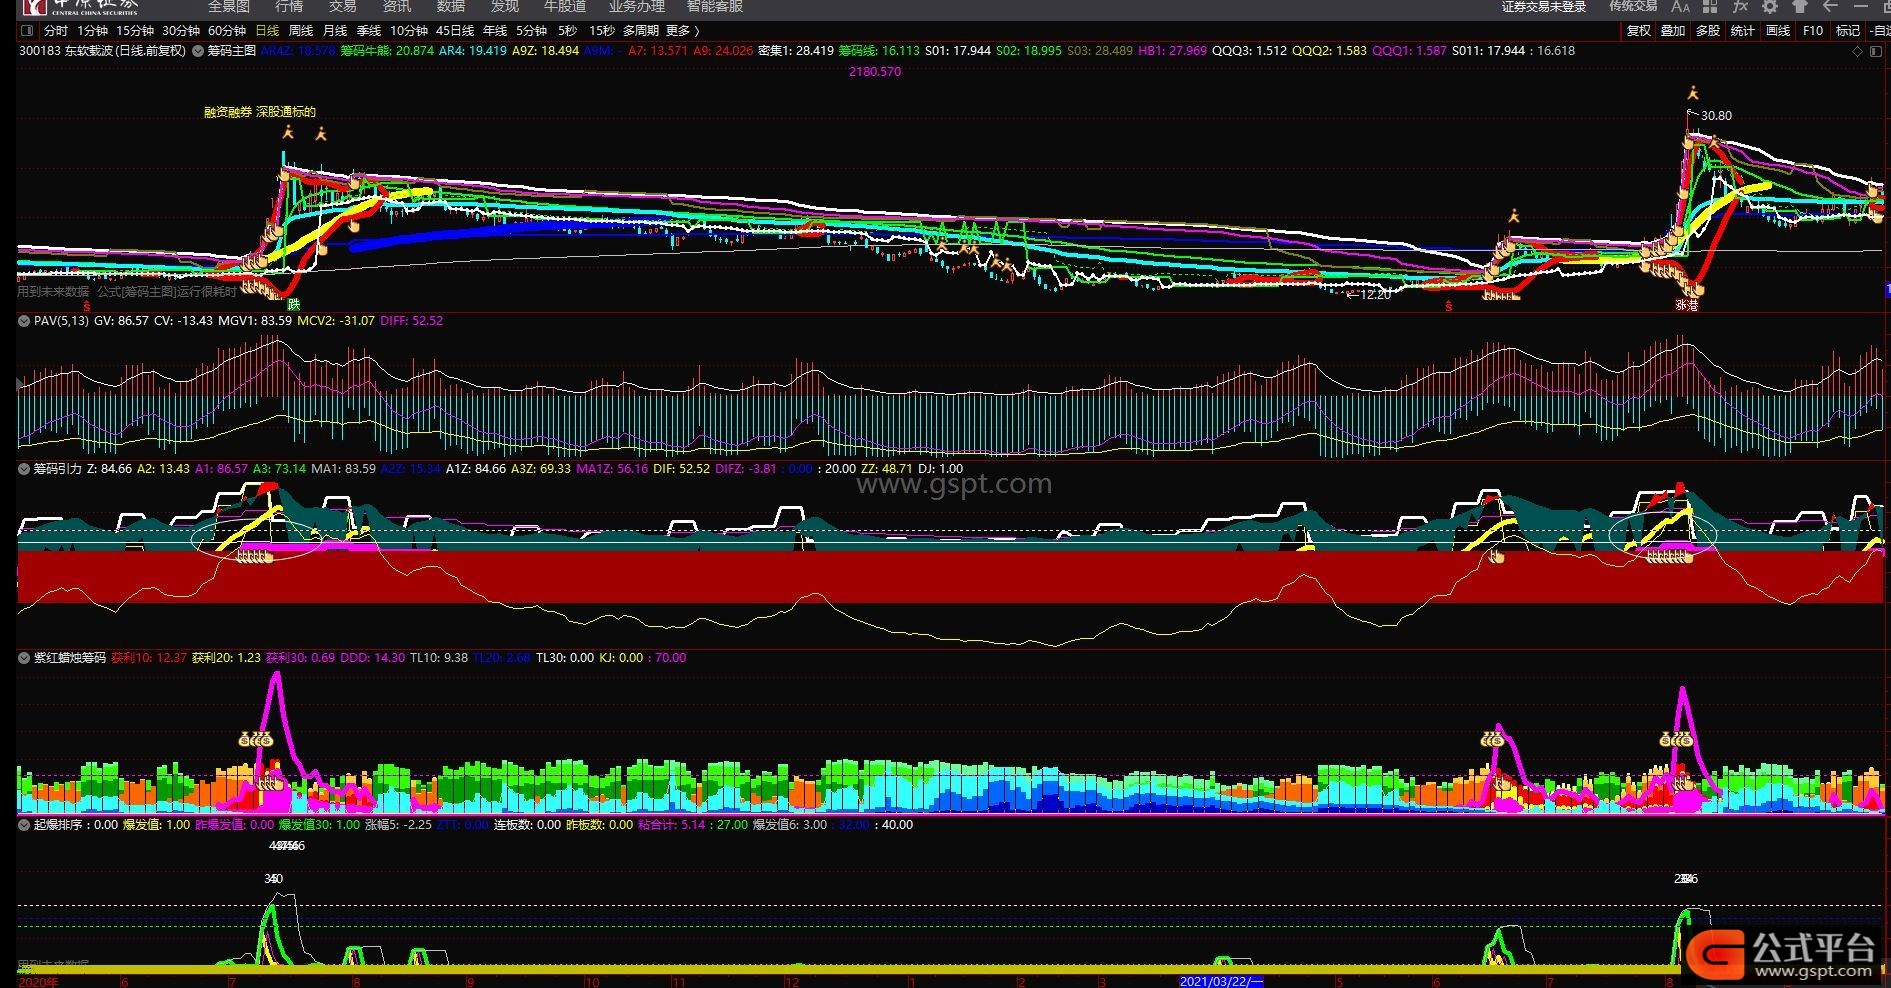Open the four-square layout grid icon
This screenshot has width=1891, height=988.
(x=1710, y=7)
